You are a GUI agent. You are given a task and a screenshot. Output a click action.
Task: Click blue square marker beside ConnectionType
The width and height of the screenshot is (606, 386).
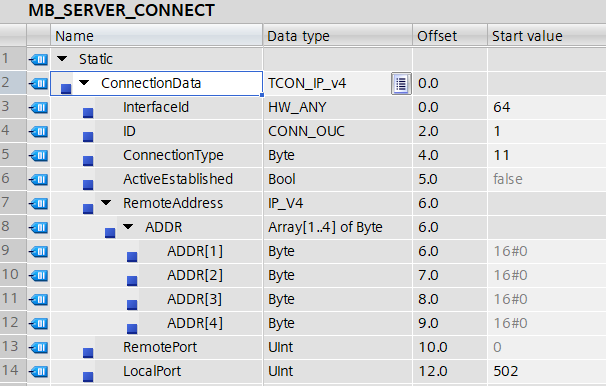click(88, 161)
